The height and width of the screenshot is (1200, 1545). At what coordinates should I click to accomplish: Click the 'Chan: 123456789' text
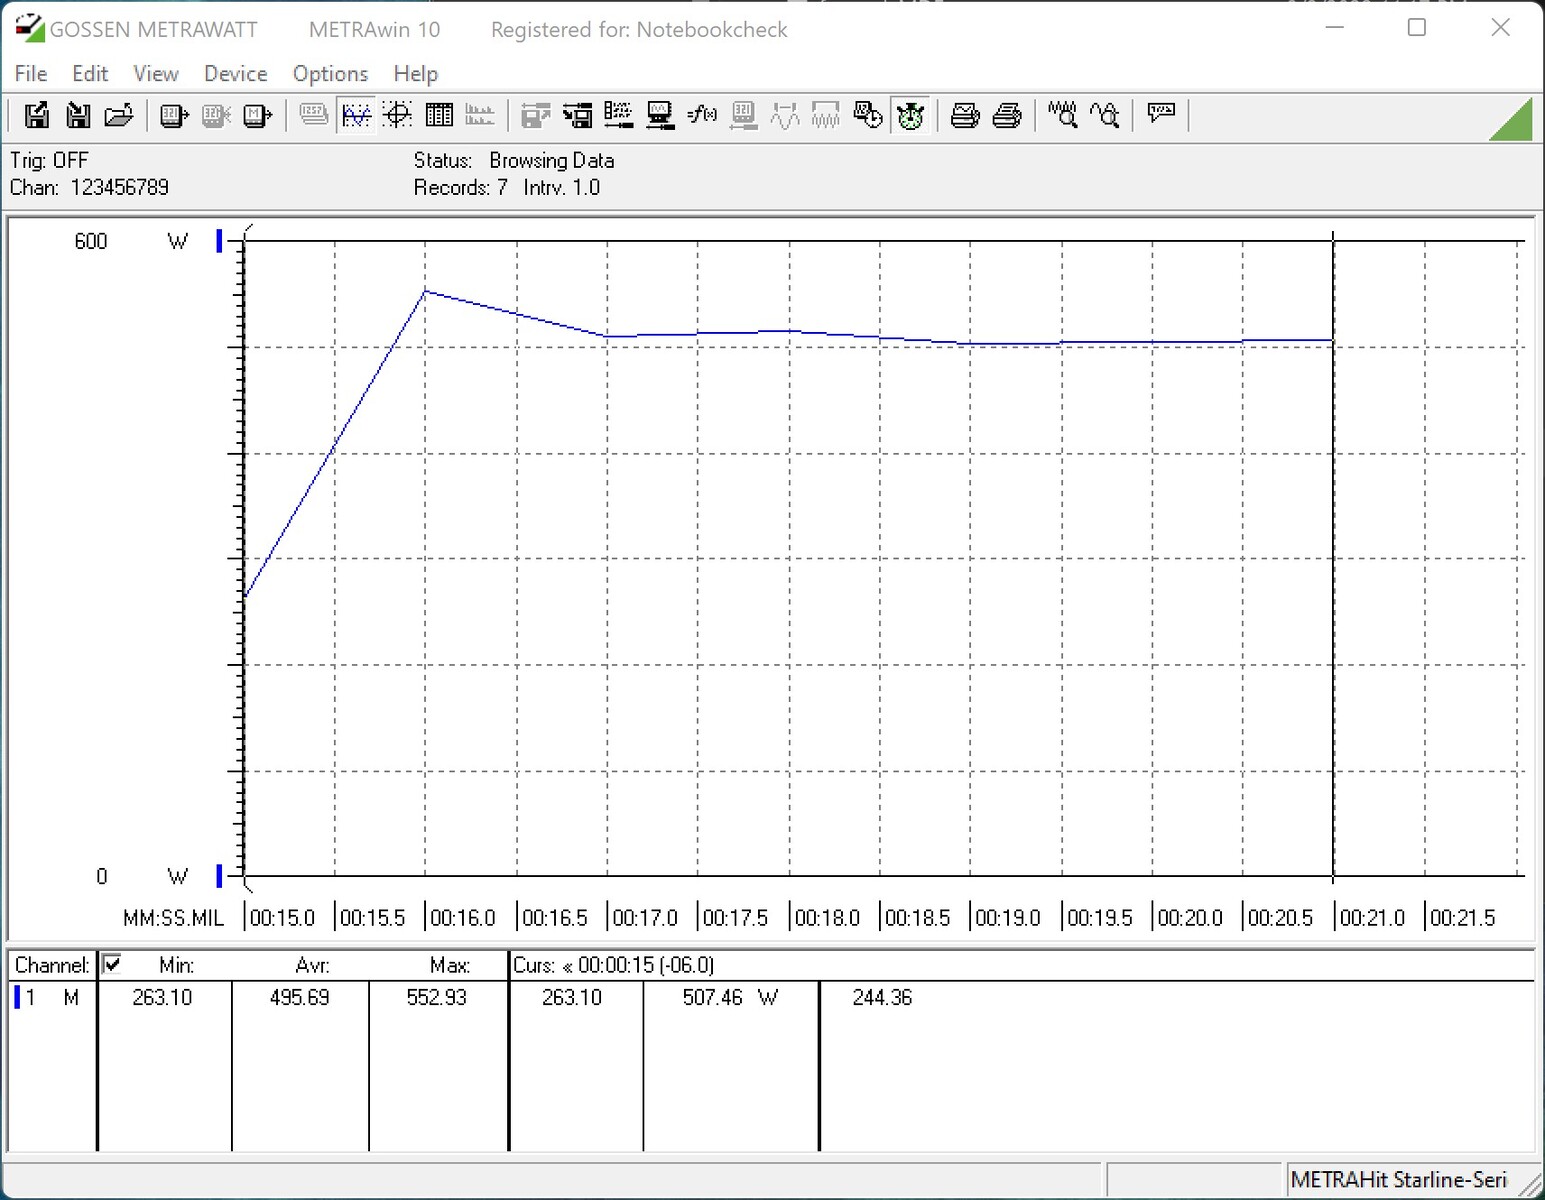tap(89, 187)
